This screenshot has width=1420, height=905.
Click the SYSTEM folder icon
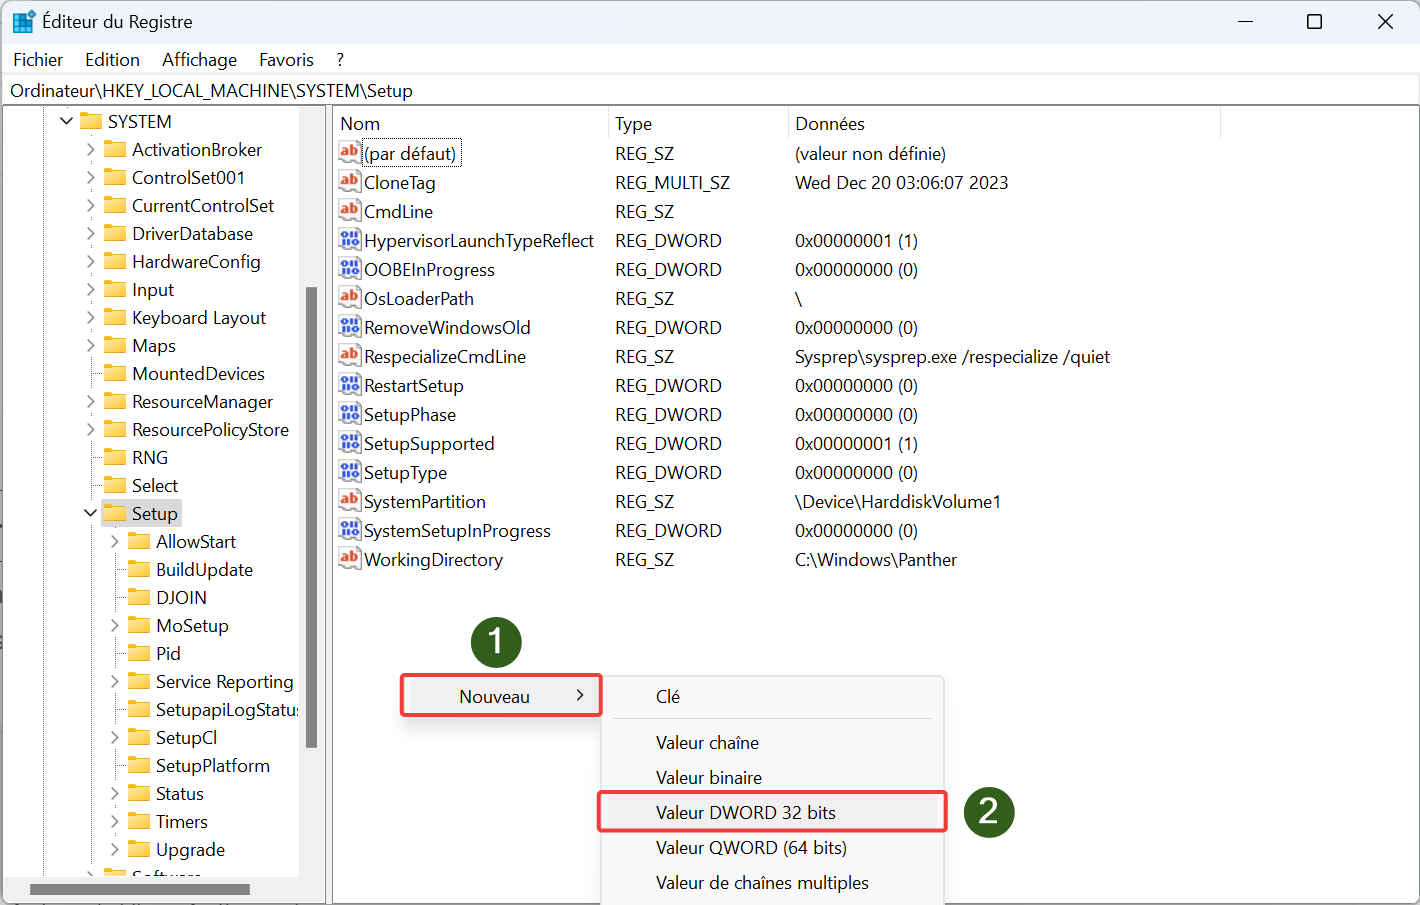[91, 121]
